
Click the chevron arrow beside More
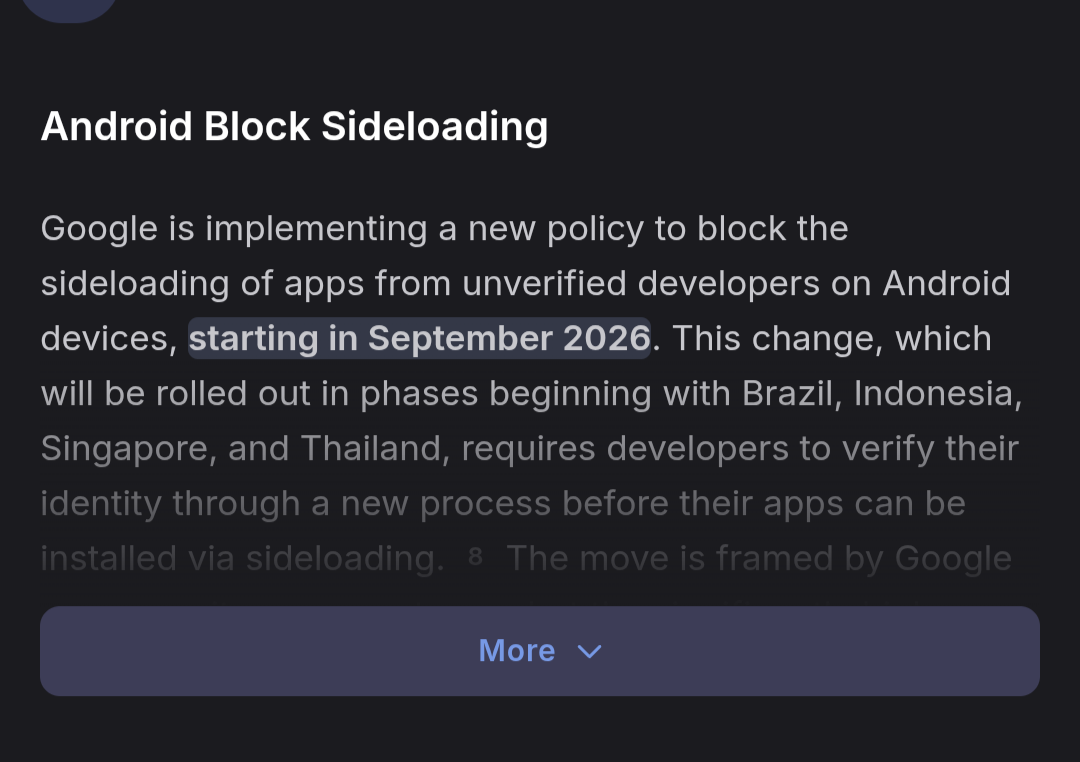click(x=590, y=652)
